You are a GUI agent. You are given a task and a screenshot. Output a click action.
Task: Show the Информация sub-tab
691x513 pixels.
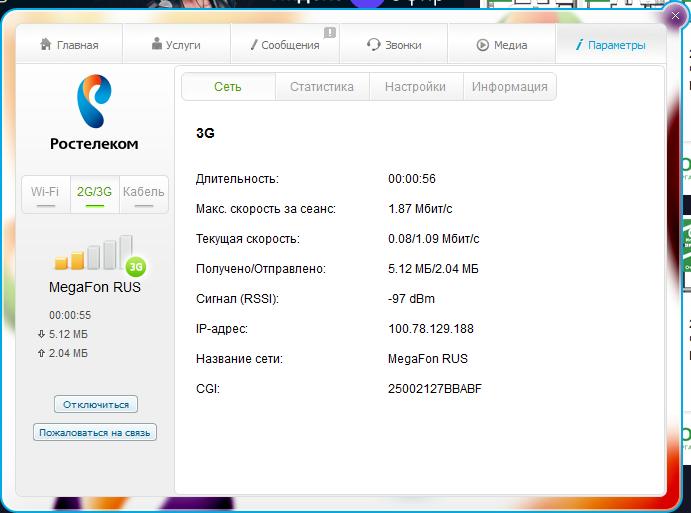click(509, 87)
